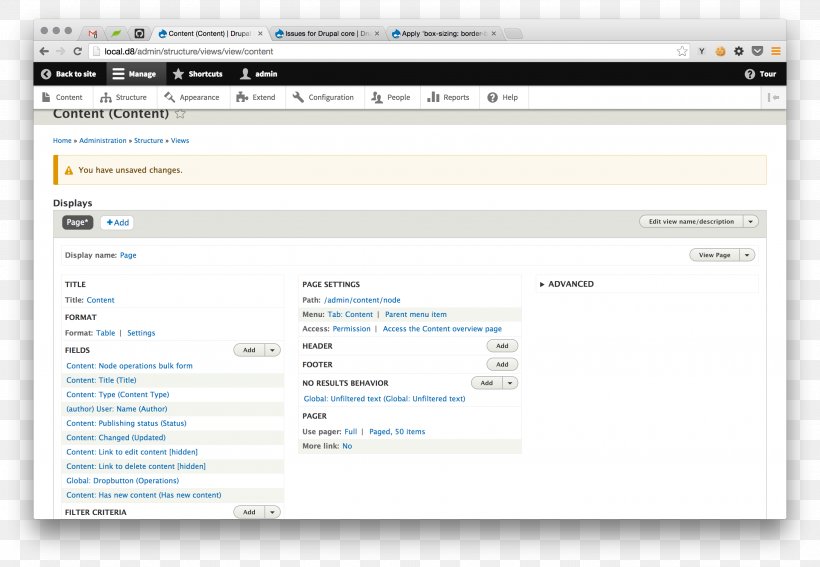This screenshot has width=820, height=567.
Task: Click Add button in FOOTER section
Action: click(x=502, y=364)
